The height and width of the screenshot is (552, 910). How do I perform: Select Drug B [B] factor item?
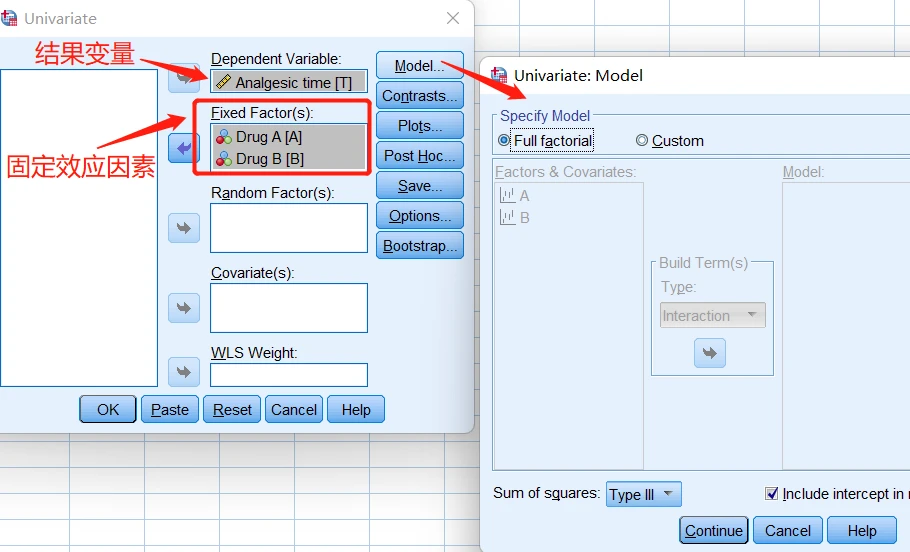click(x=269, y=159)
